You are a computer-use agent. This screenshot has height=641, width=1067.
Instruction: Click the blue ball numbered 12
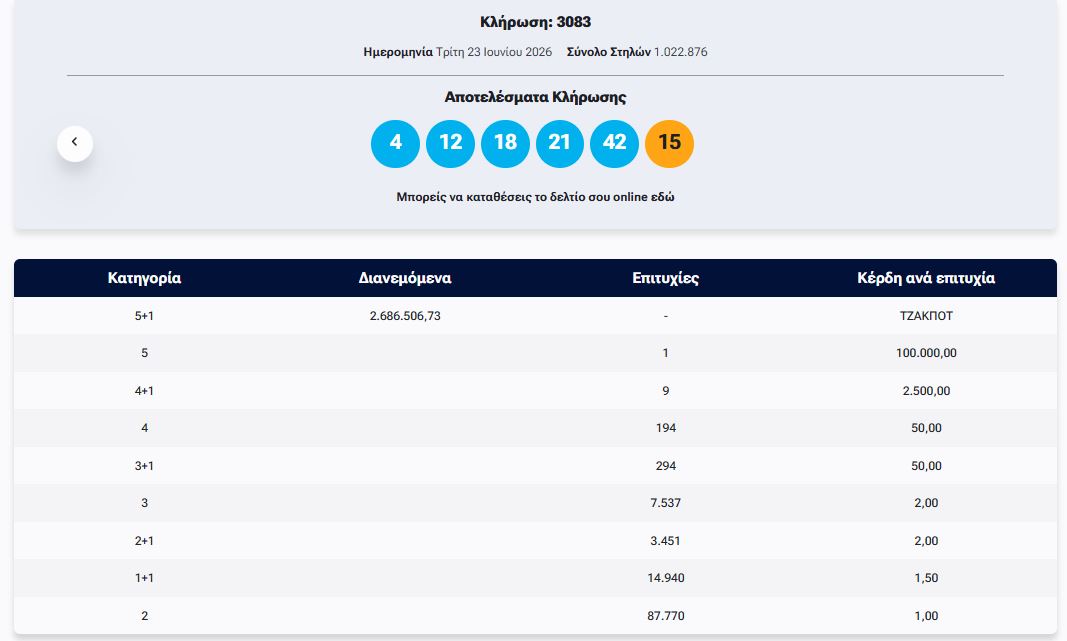pos(450,144)
